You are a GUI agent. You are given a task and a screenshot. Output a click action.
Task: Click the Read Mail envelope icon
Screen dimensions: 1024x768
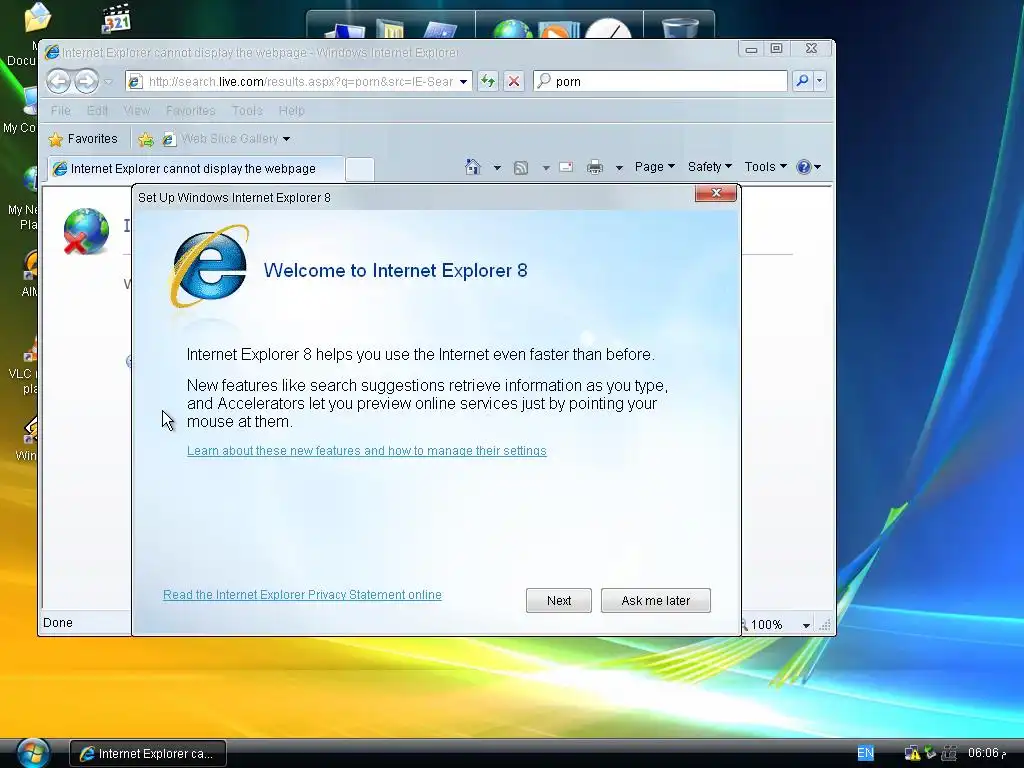pos(566,167)
